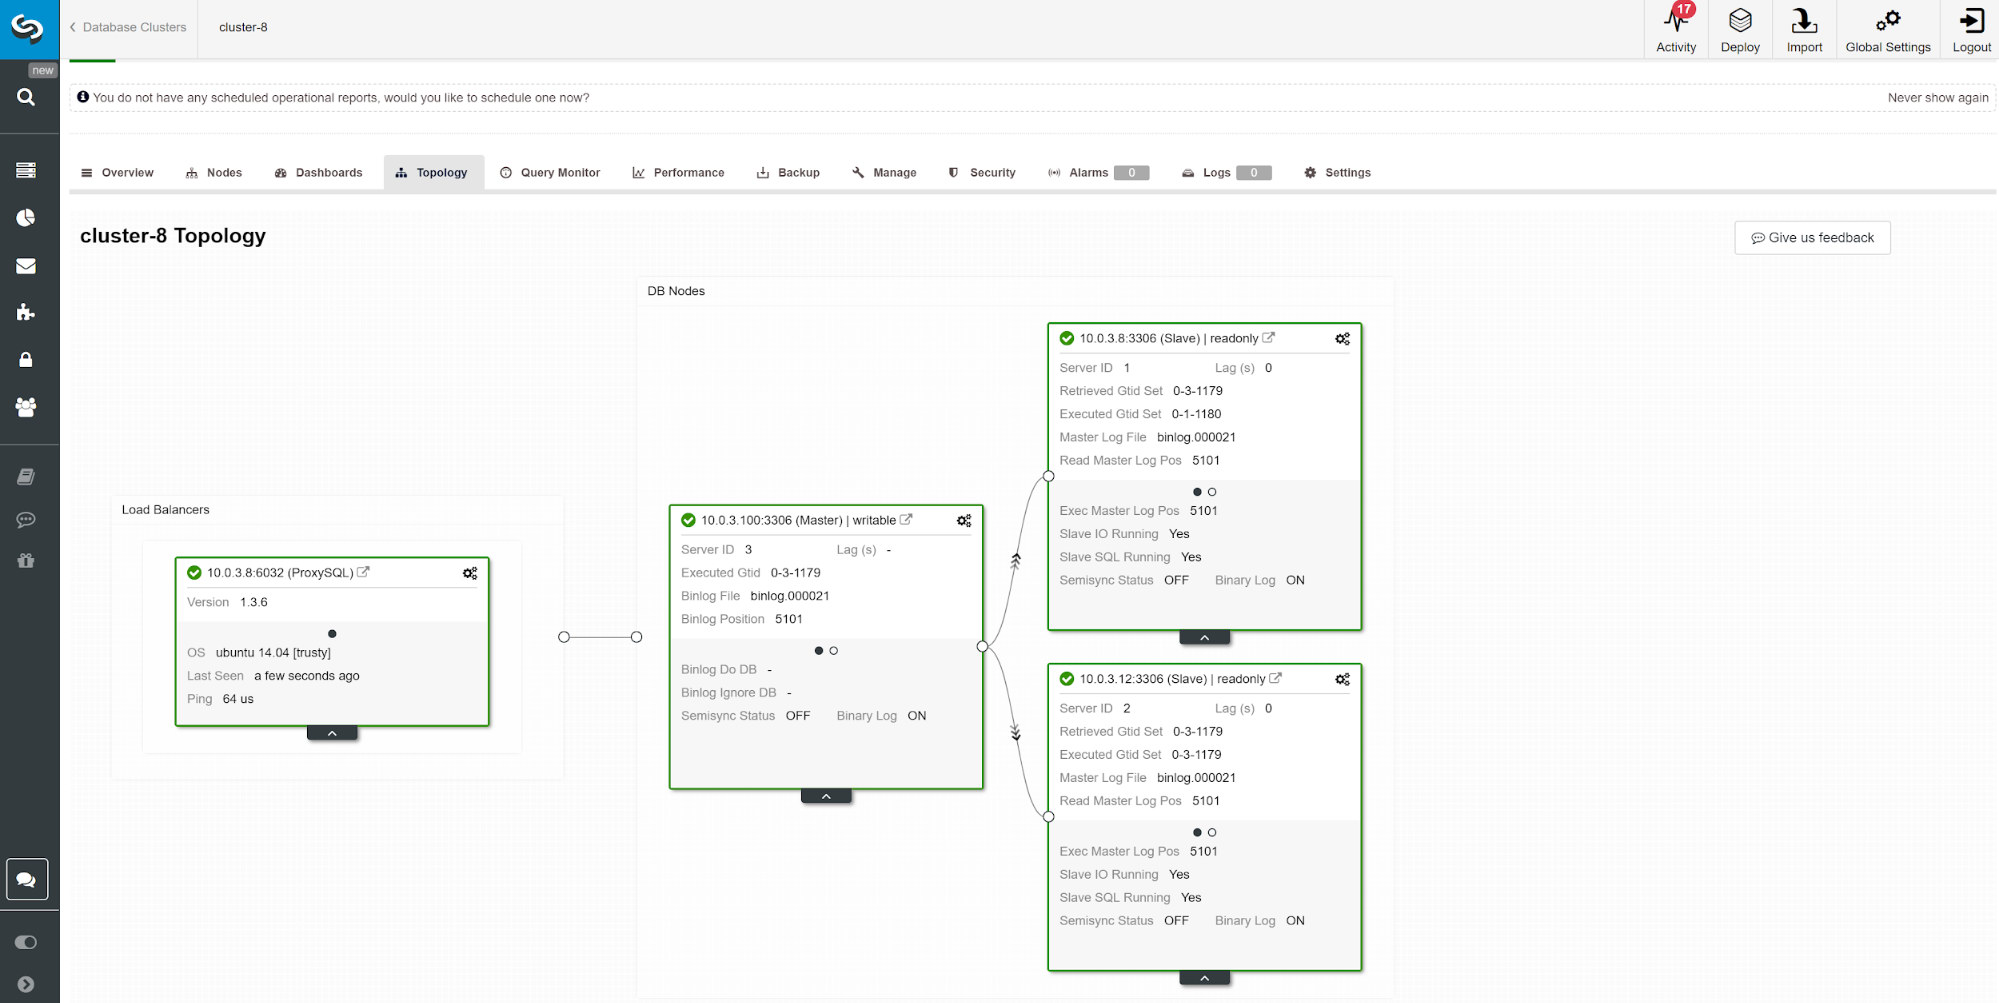Open the Activity monitor icon

click(1676, 29)
